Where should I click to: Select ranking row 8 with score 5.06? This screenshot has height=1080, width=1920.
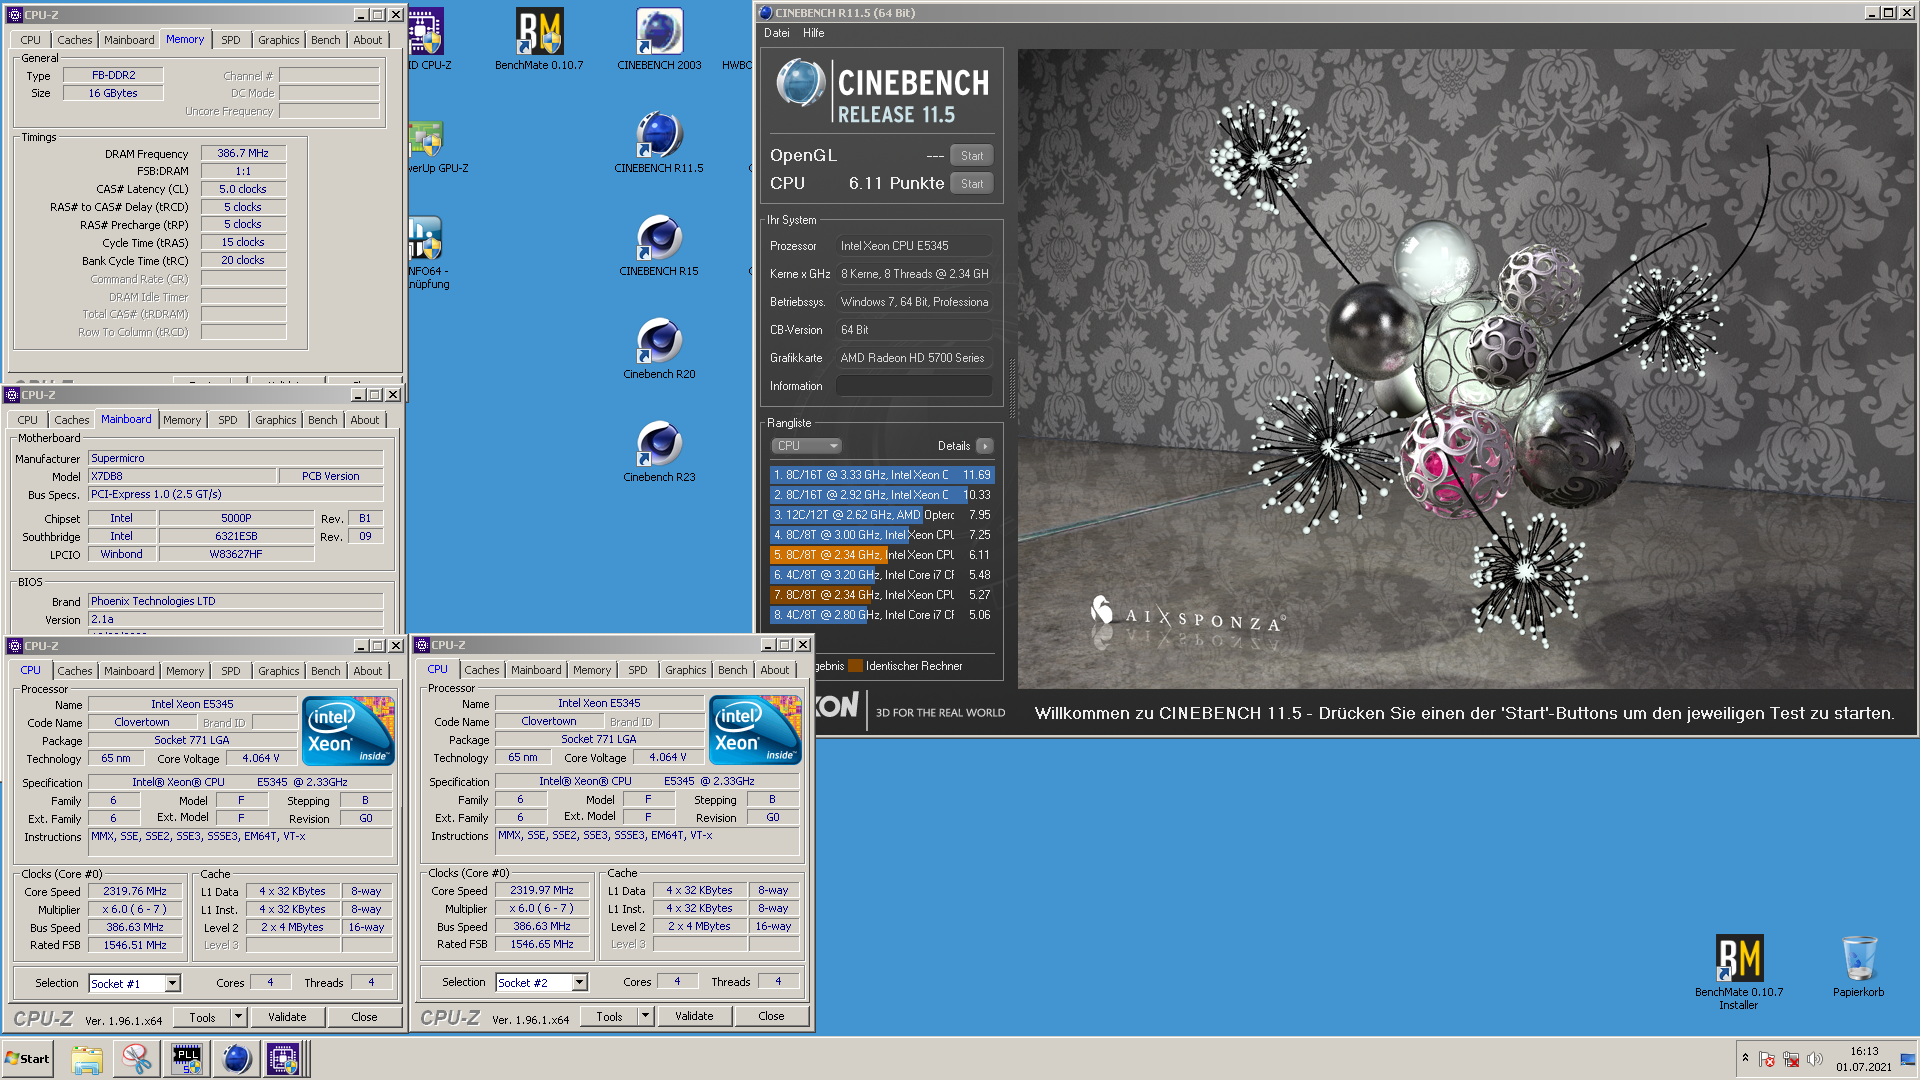882,615
